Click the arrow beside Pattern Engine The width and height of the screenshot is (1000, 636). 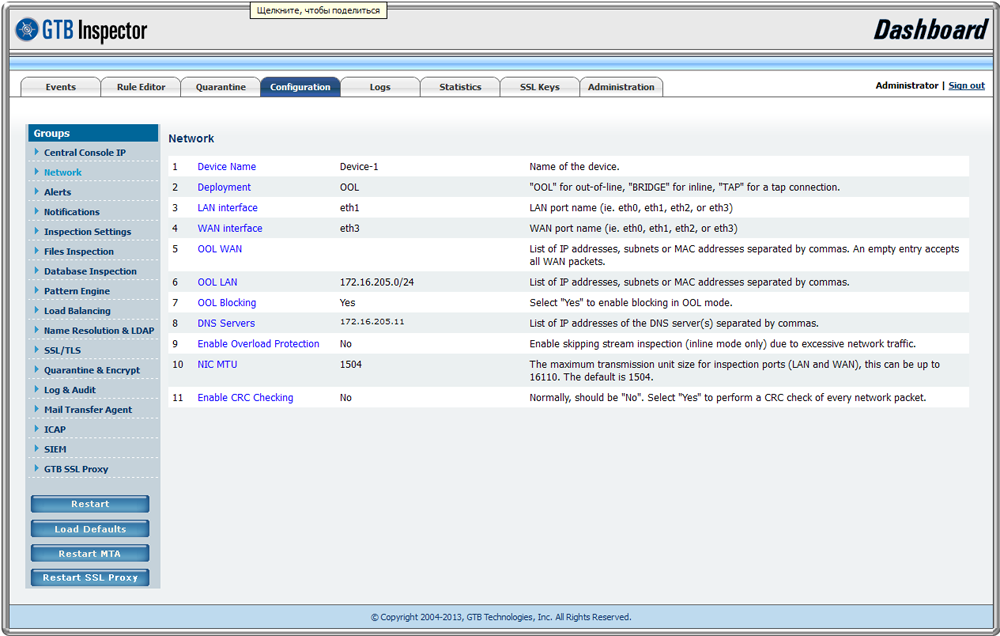click(x=36, y=290)
